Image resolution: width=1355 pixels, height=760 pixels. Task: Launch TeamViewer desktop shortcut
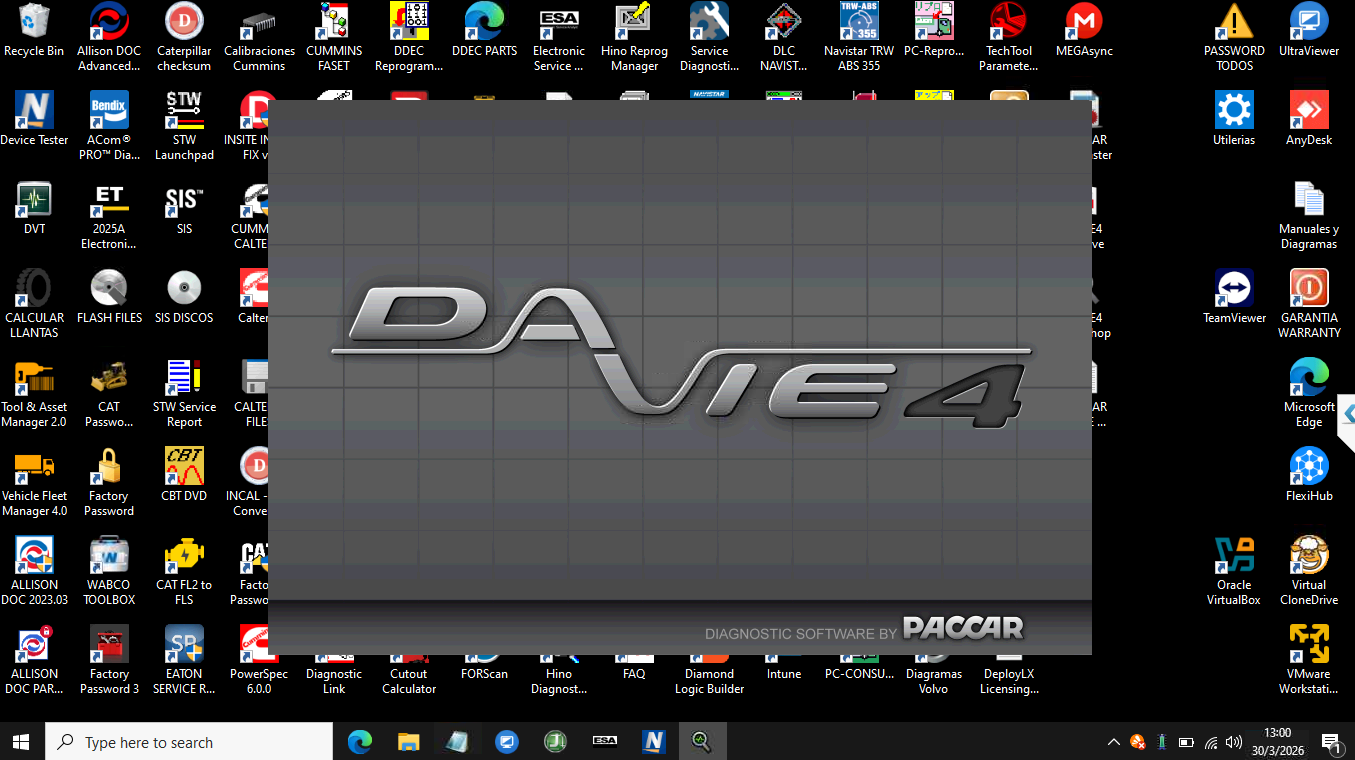pyautogui.click(x=1234, y=297)
